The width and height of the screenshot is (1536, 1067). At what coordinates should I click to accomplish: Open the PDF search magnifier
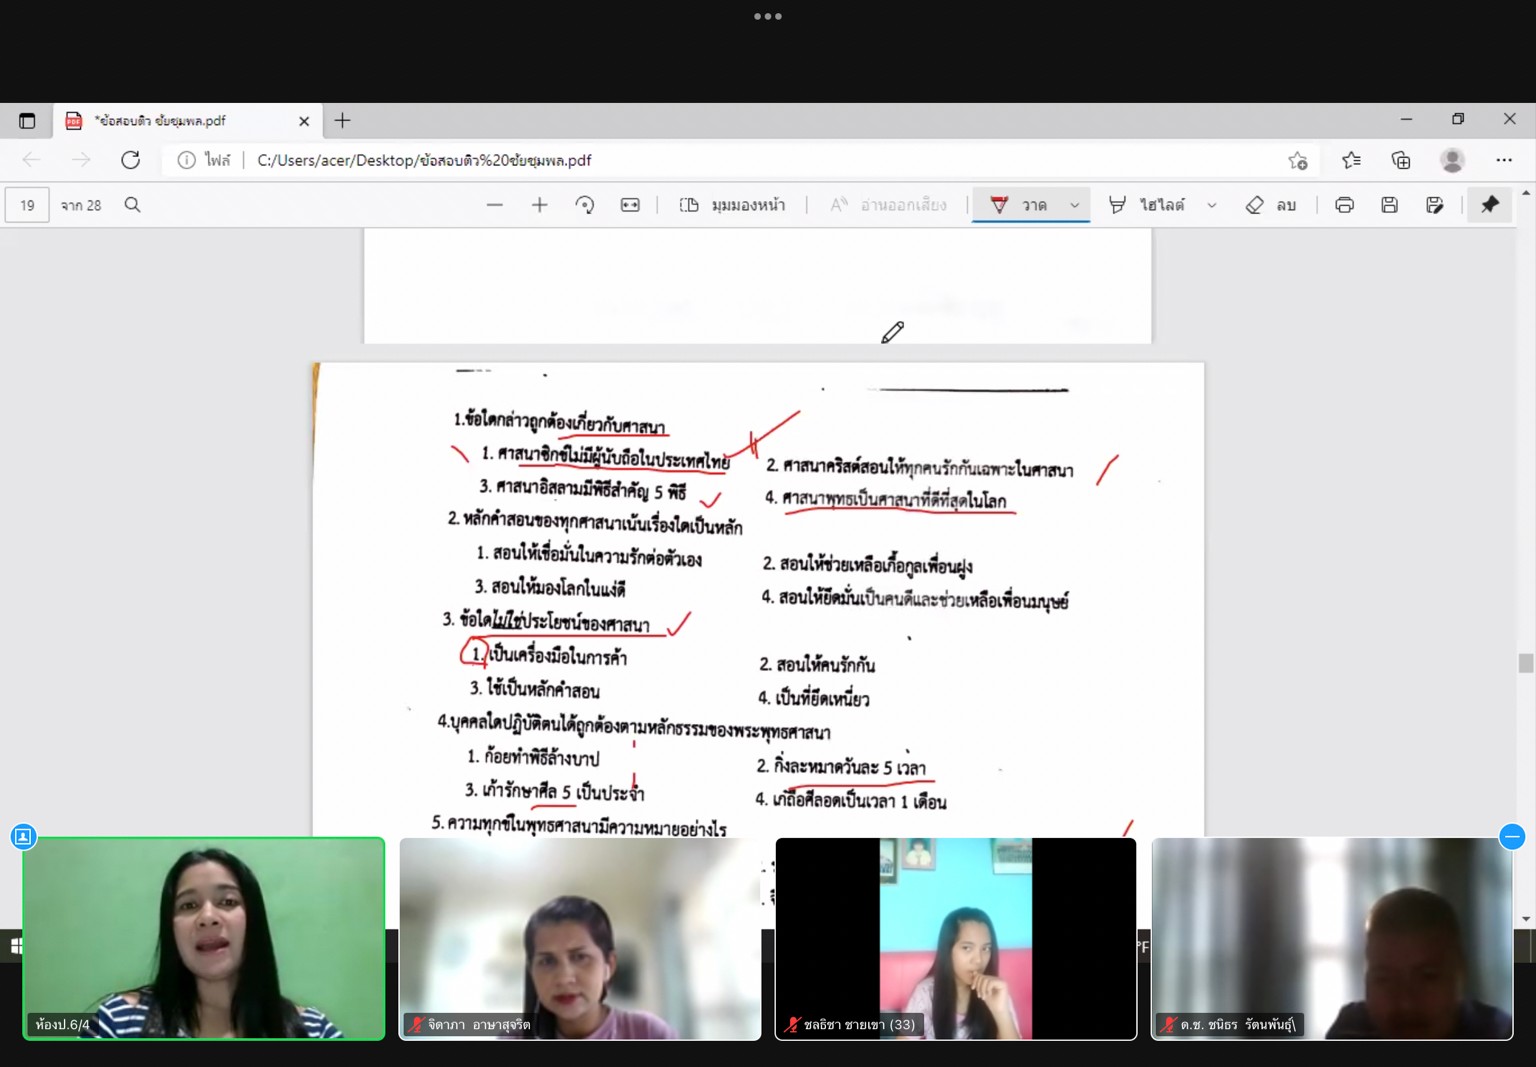[132, 205]
